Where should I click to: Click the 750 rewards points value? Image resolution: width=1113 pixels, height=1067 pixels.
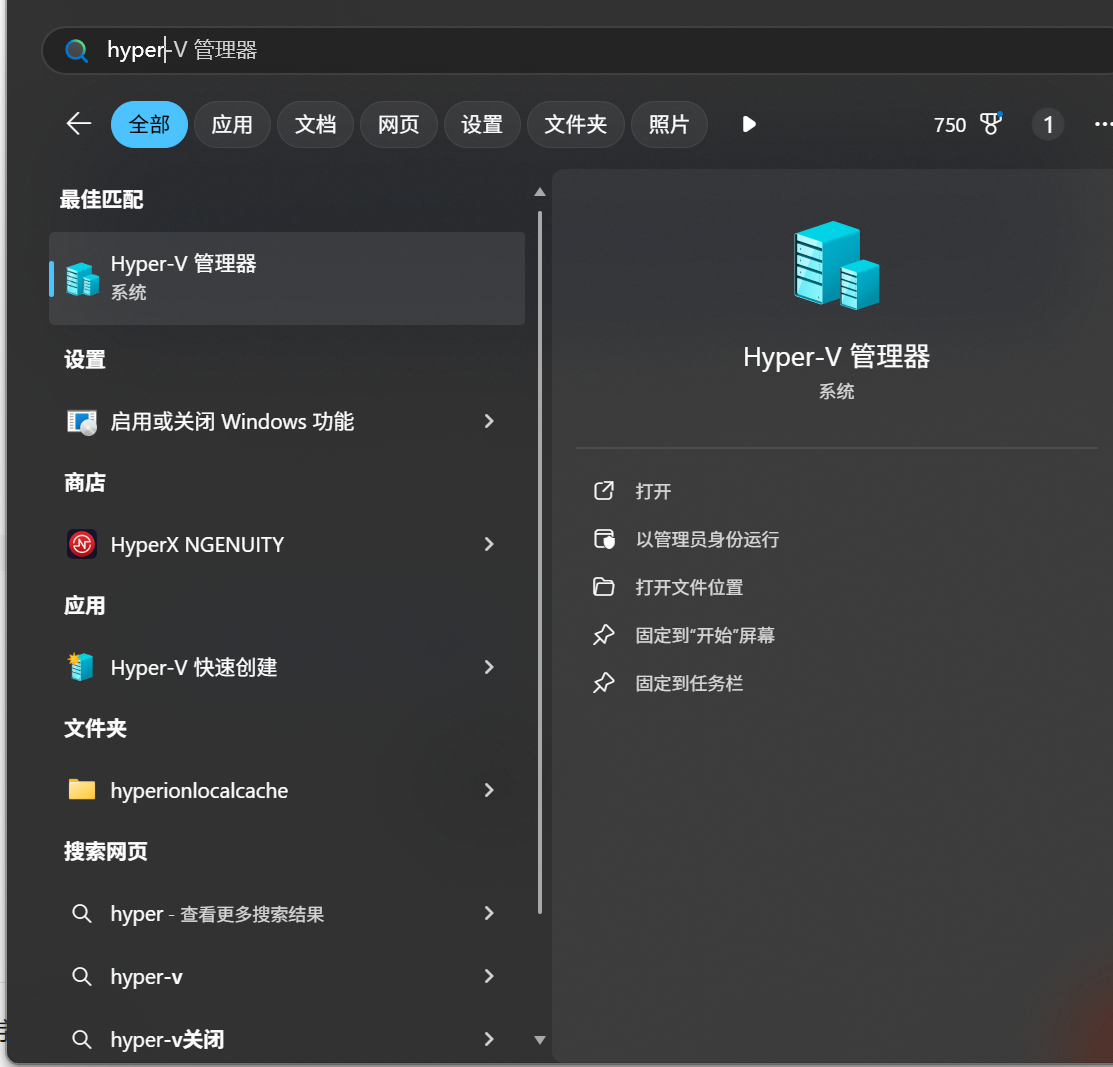pyautogui.click(x=950, y=126)
